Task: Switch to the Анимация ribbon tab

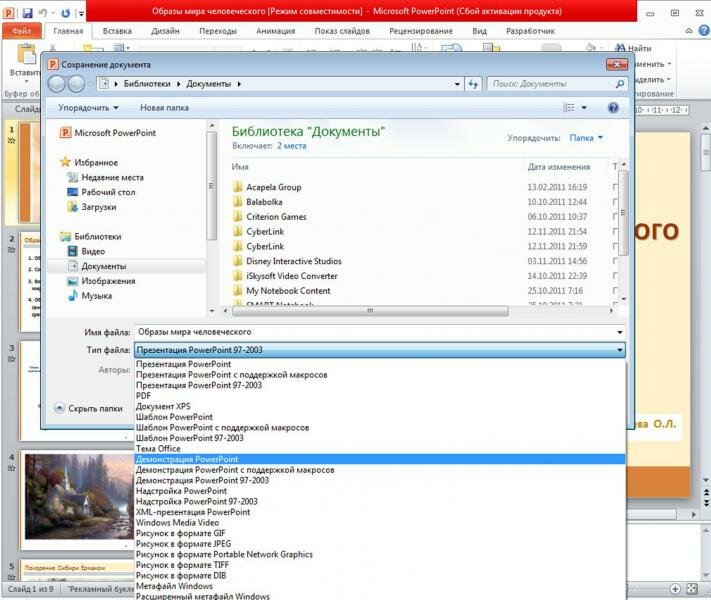Action: (275, 31)
